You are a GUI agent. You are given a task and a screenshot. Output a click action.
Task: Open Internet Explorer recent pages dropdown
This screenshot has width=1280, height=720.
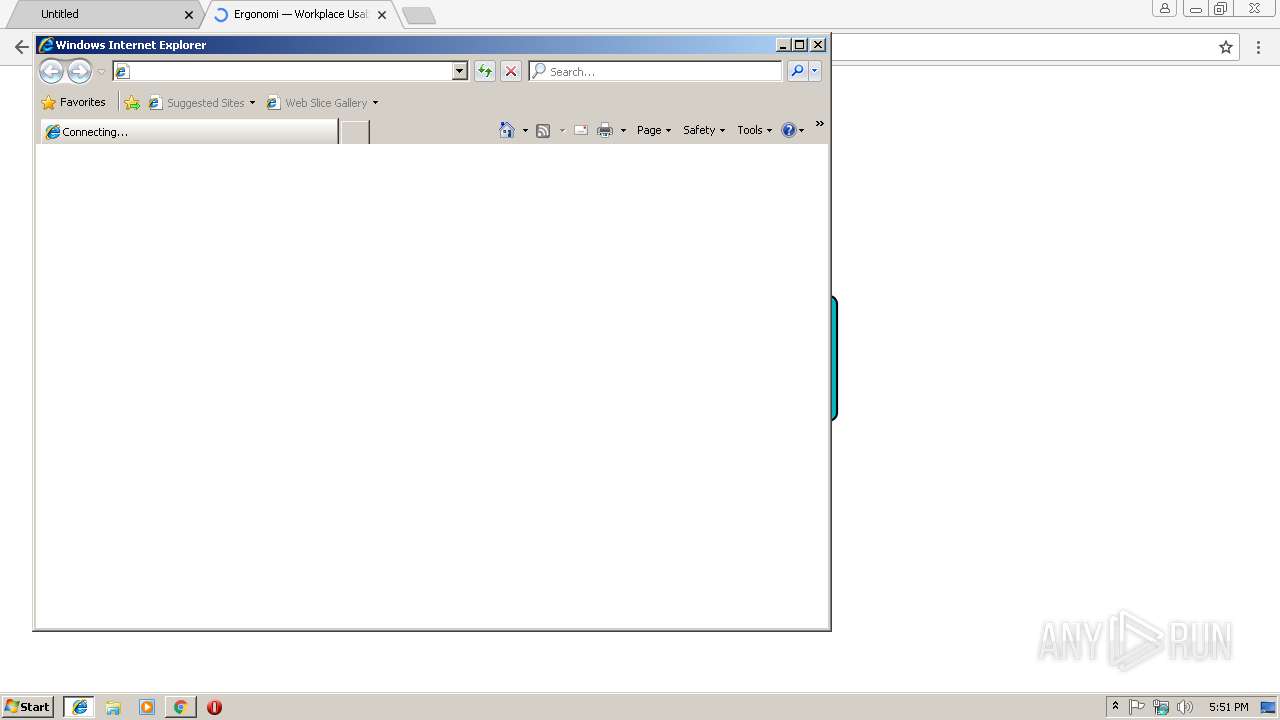tap(101, 72)
